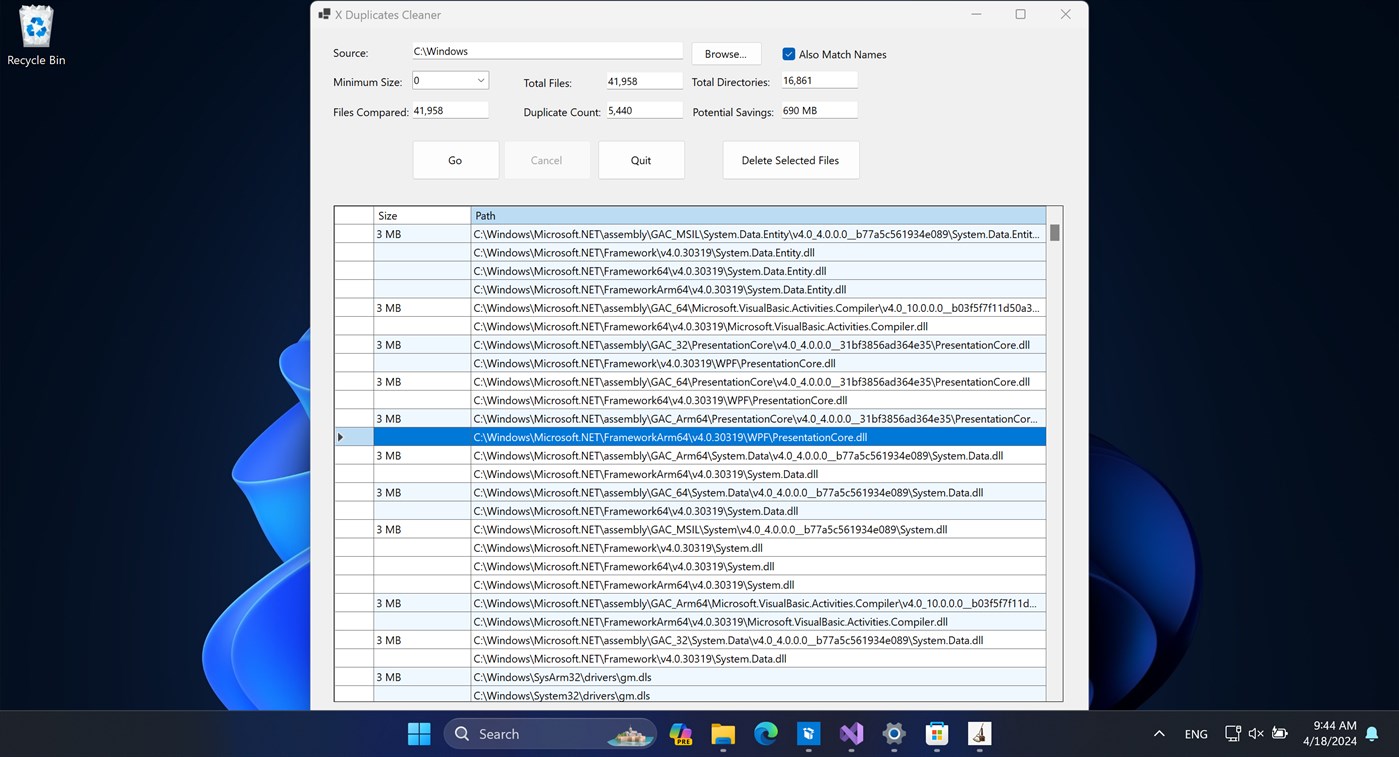Viewport: 1399px width, 757px height.
Task: Open Visual Studio from the taskbar
Action: tap(851, 733)
